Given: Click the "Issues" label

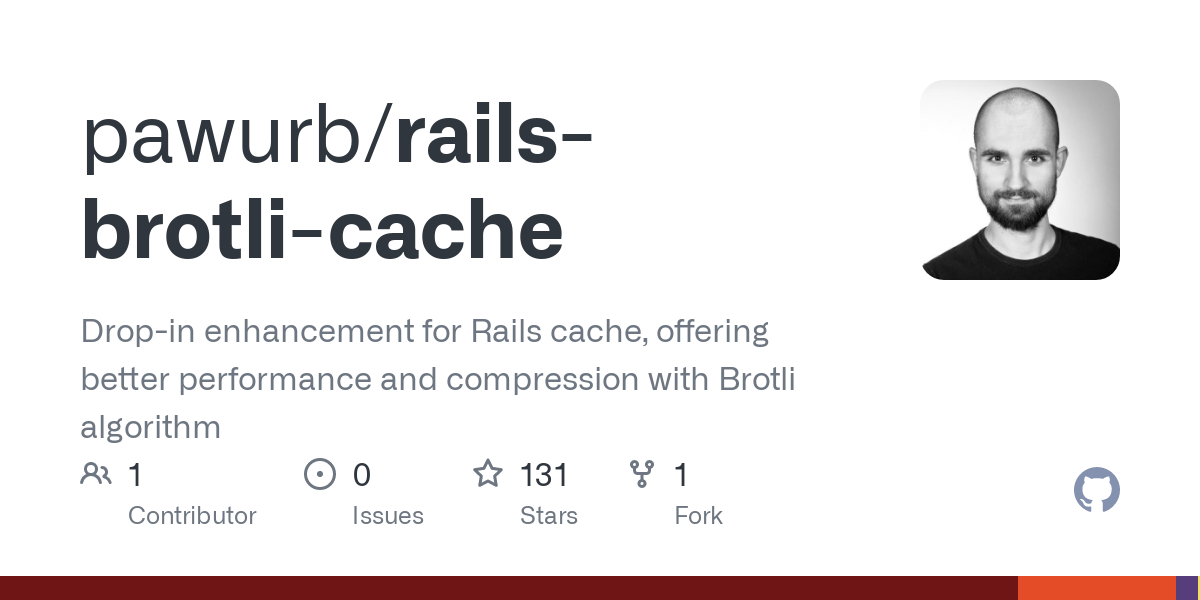Looking at the screenshot, I should (x=388, y=516).
